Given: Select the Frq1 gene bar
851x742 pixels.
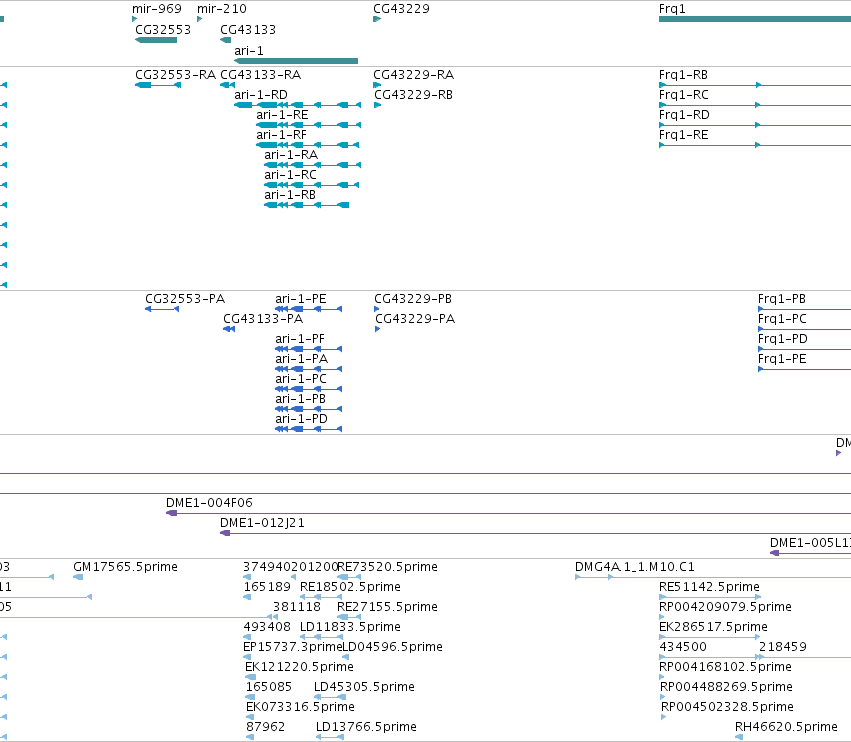Looking at the screenshot, I should pos(755,19).
